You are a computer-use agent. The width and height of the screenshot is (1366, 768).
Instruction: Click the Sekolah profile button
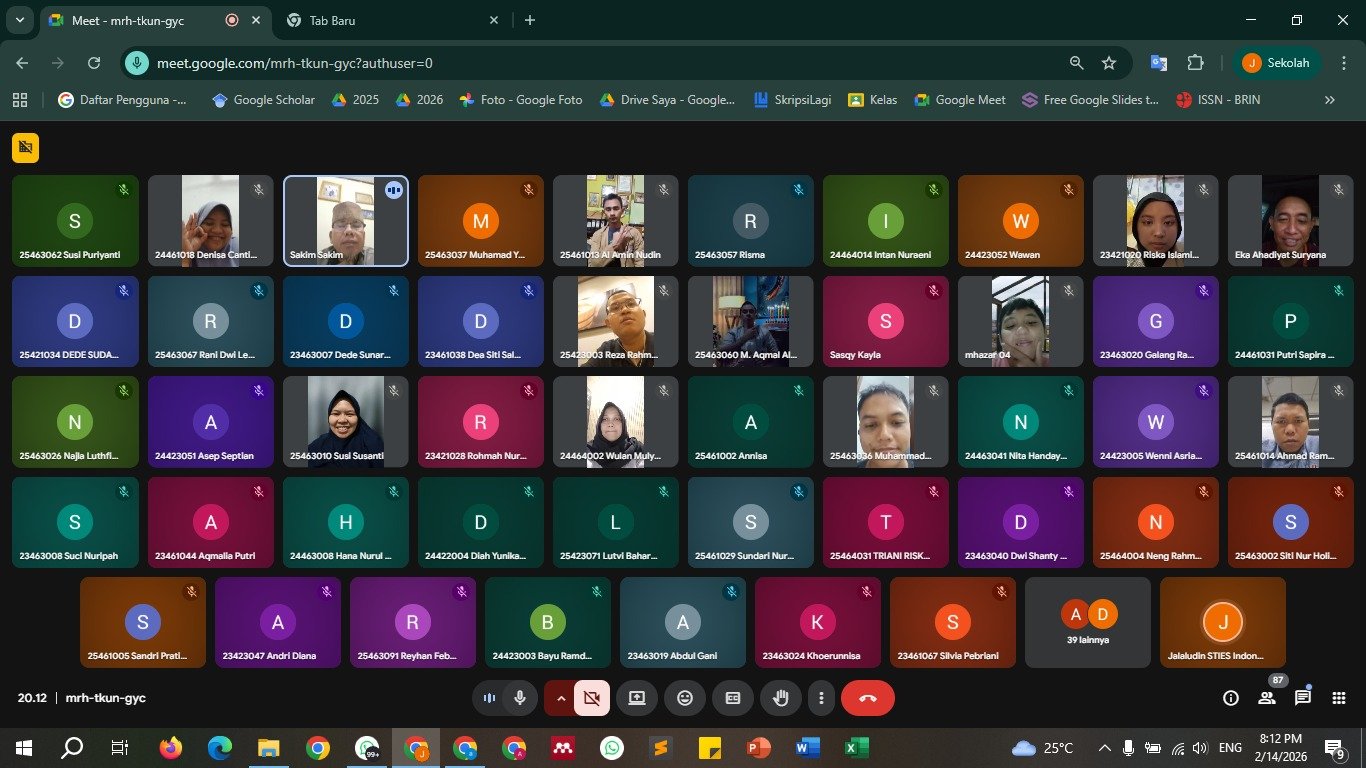coord(1277,63)
